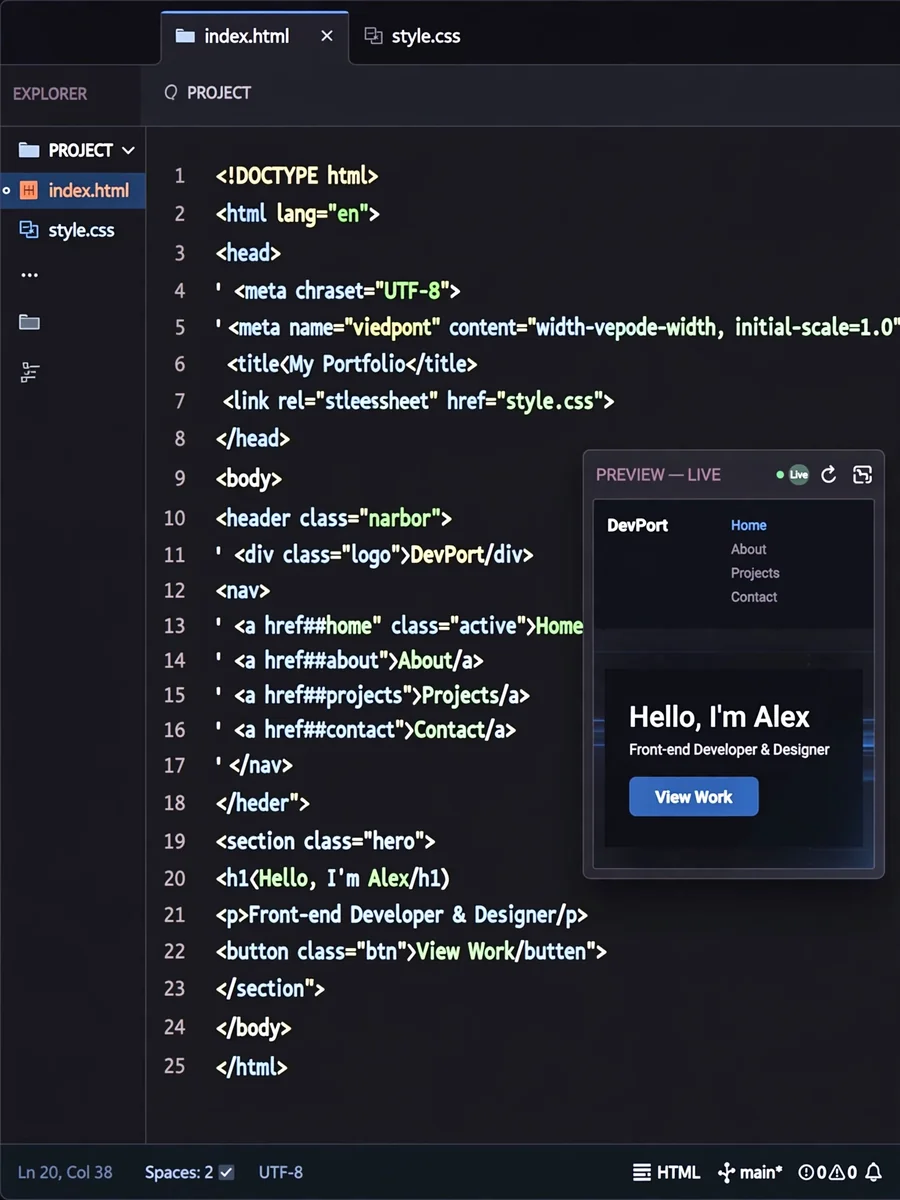Click Ln 20, Col 38 in status bar

(65, 1172)
